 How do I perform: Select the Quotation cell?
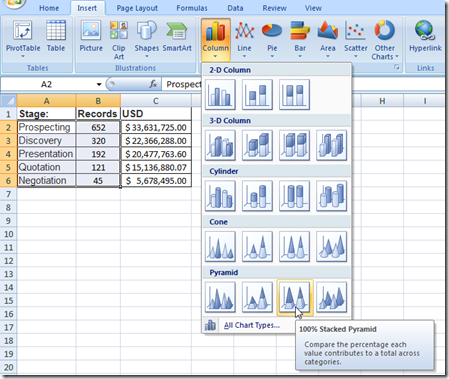[46, 167]
